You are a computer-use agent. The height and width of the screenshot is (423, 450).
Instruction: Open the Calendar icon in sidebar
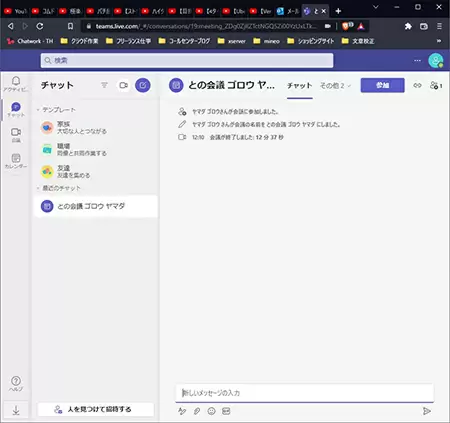coord(16,161)
